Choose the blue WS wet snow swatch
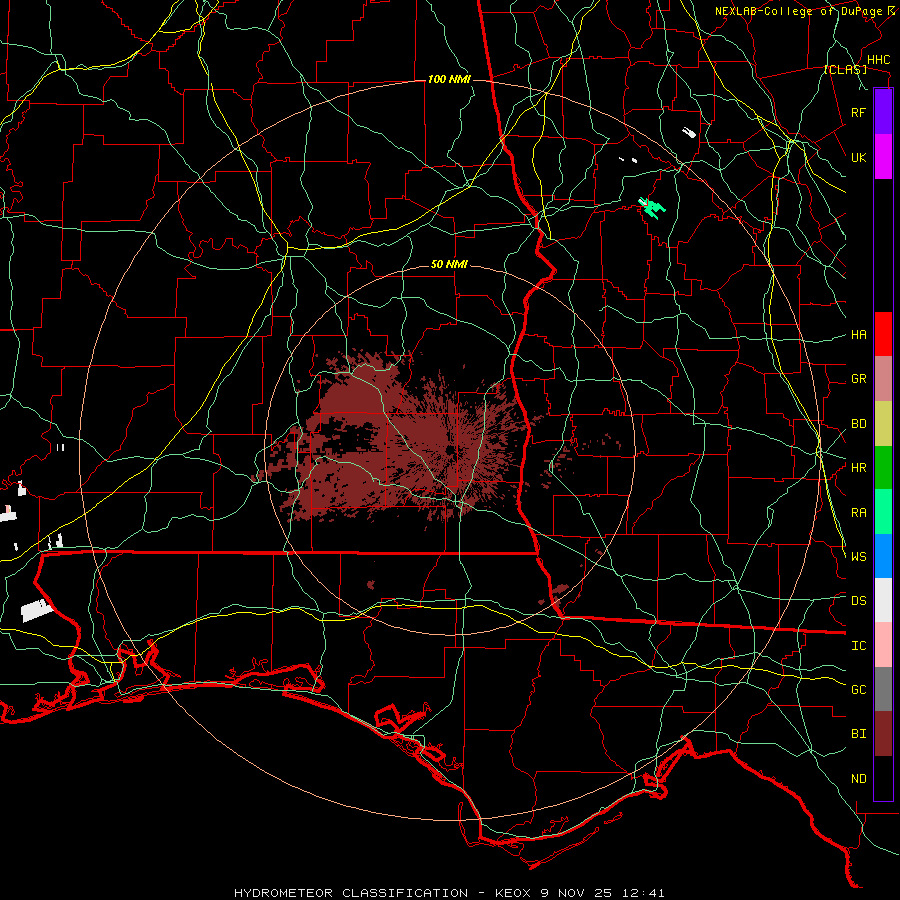Image resolution: width=900 pixels, height=900 pixels. [x=883, y=556]
